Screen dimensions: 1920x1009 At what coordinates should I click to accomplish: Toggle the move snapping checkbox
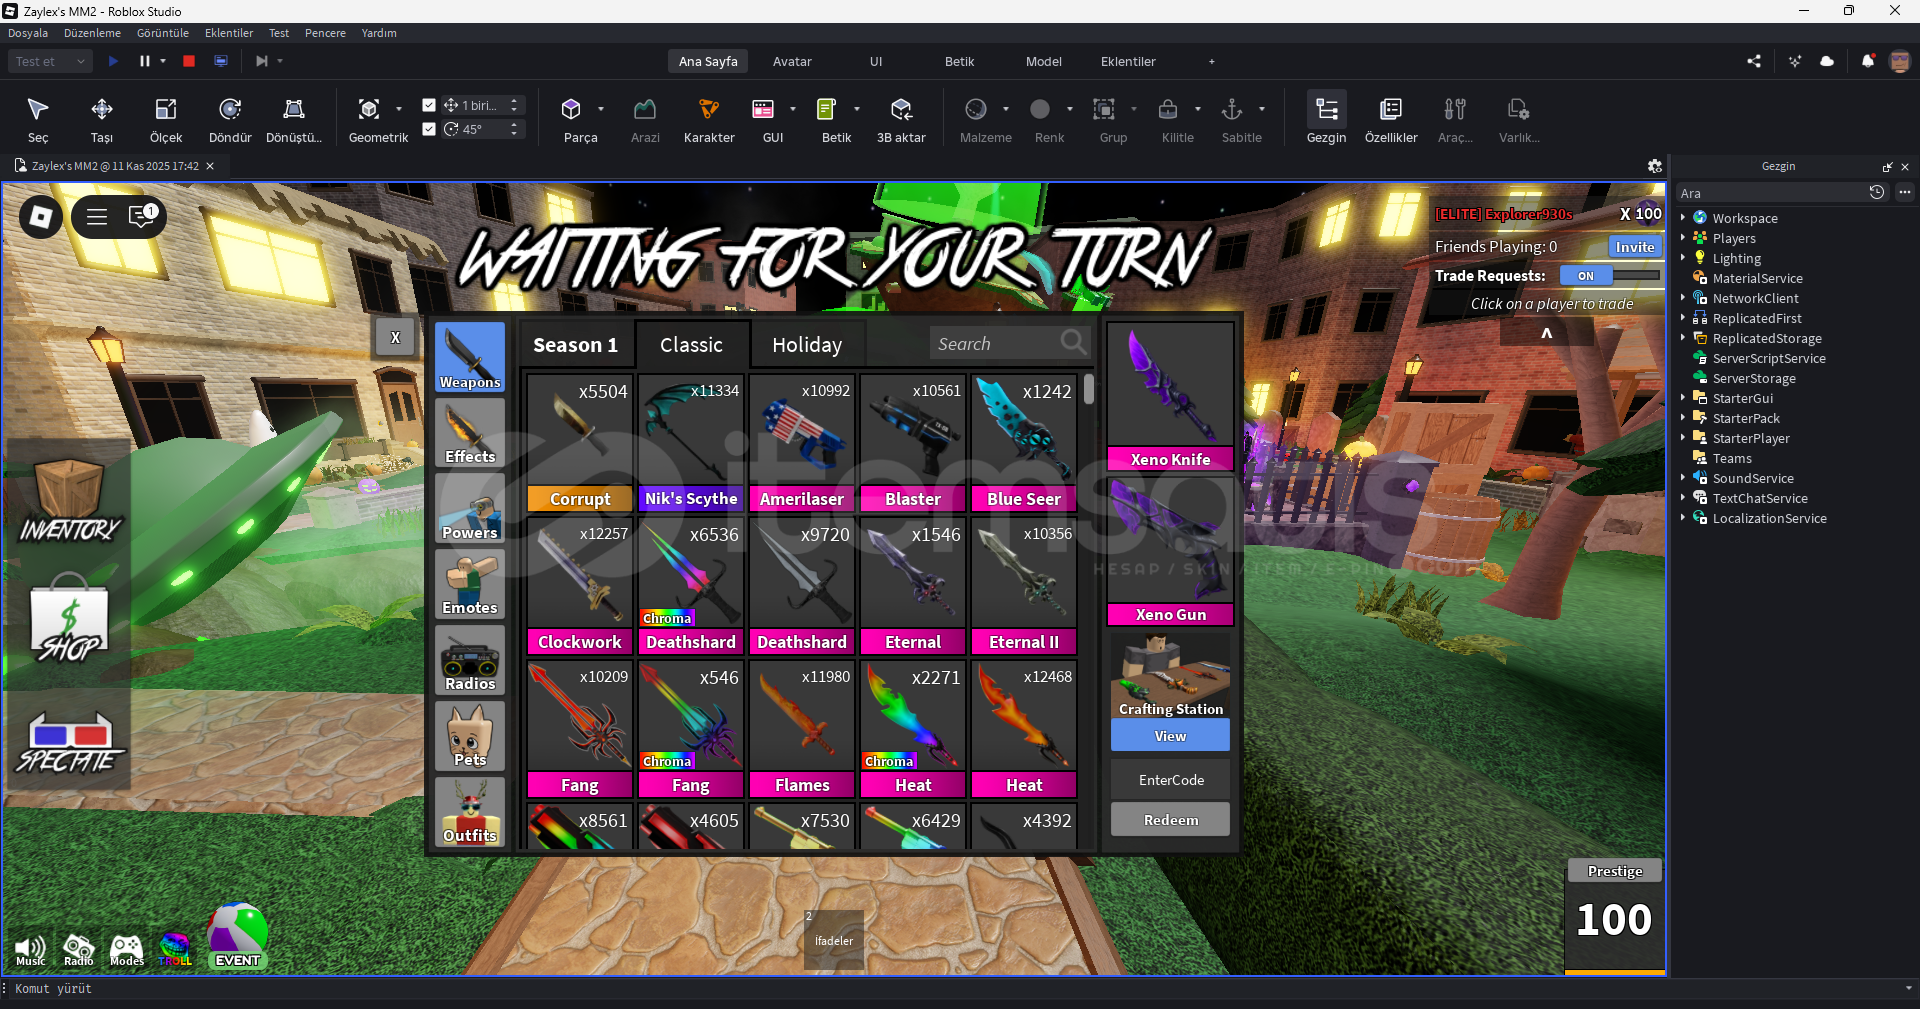429,105
